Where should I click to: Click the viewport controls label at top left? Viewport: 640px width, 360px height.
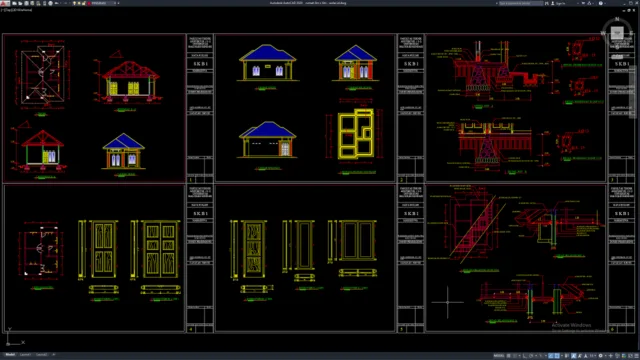(16, 10)
